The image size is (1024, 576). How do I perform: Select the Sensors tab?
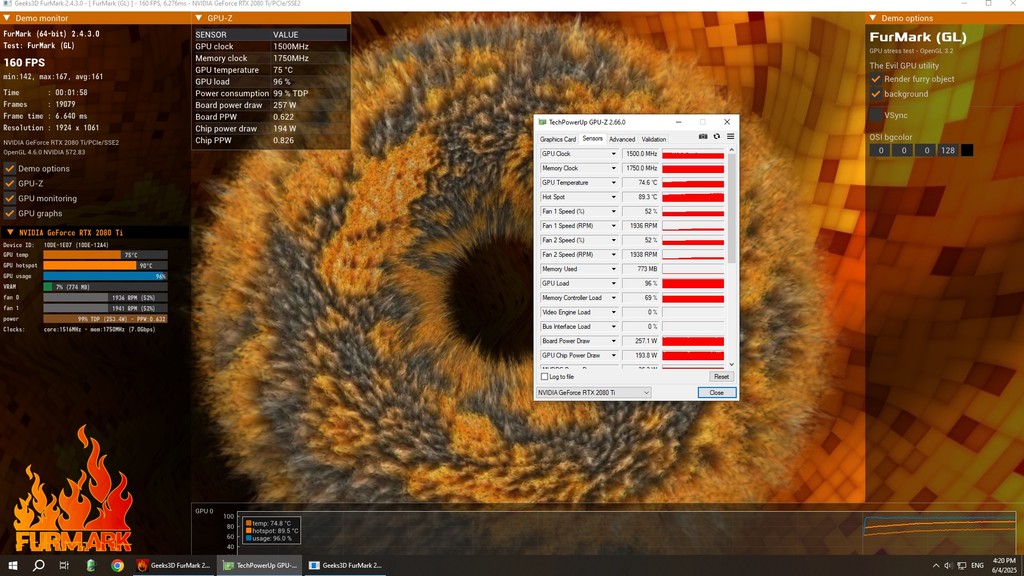592,138
